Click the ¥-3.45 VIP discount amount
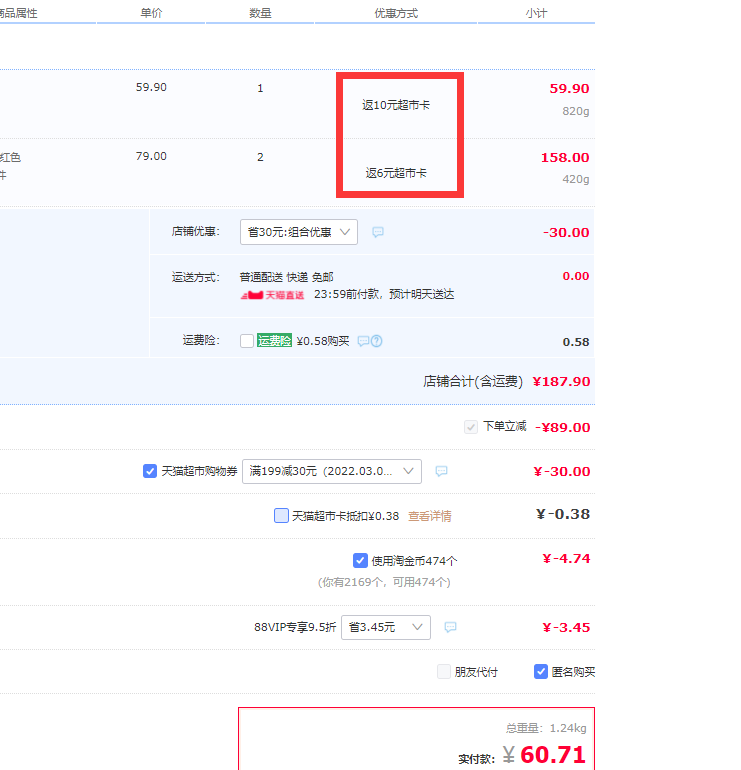This screenshot has height=770, width=741. coord(566,628)
